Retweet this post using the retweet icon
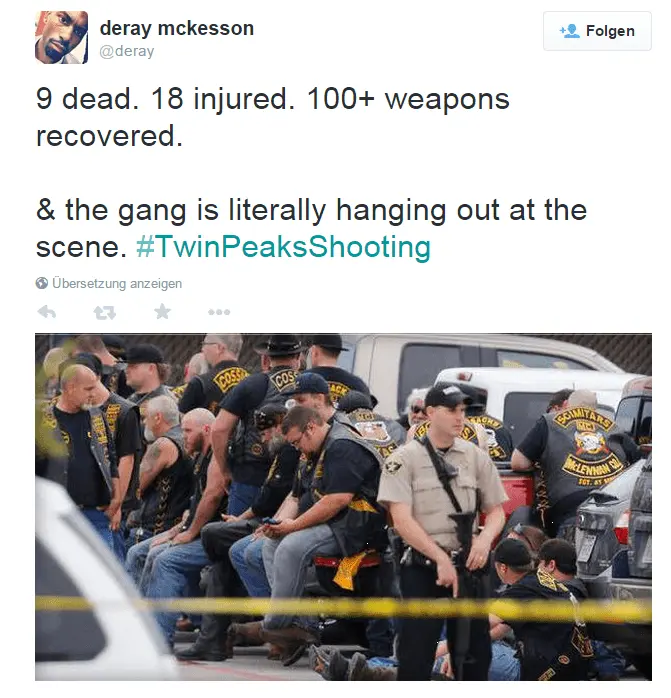This screenshot has height=698, width=671. pos(105,312)
